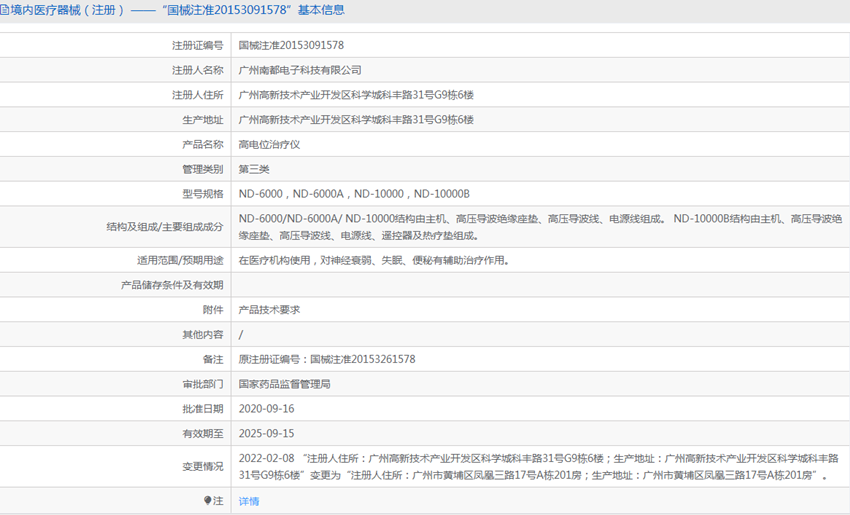Click the 备注 label
This screenshot has height=515, width=850.
tap(213, 359)
